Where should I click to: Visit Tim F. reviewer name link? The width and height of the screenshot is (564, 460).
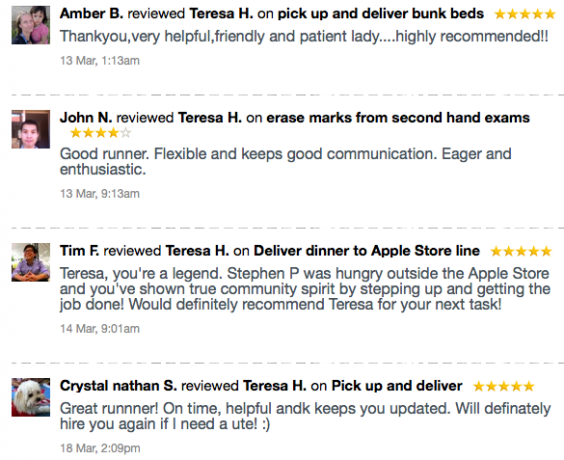[x=79, y=251]
